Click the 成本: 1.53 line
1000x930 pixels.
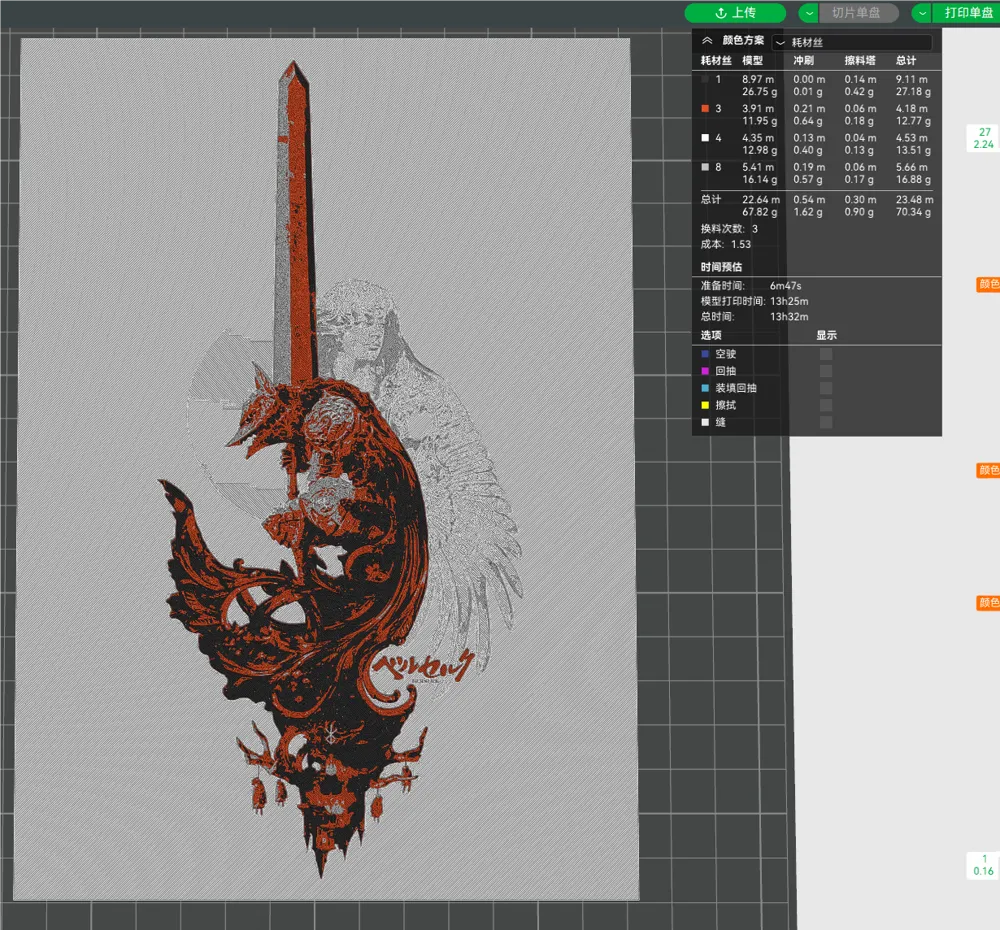(x=726, y=244)
